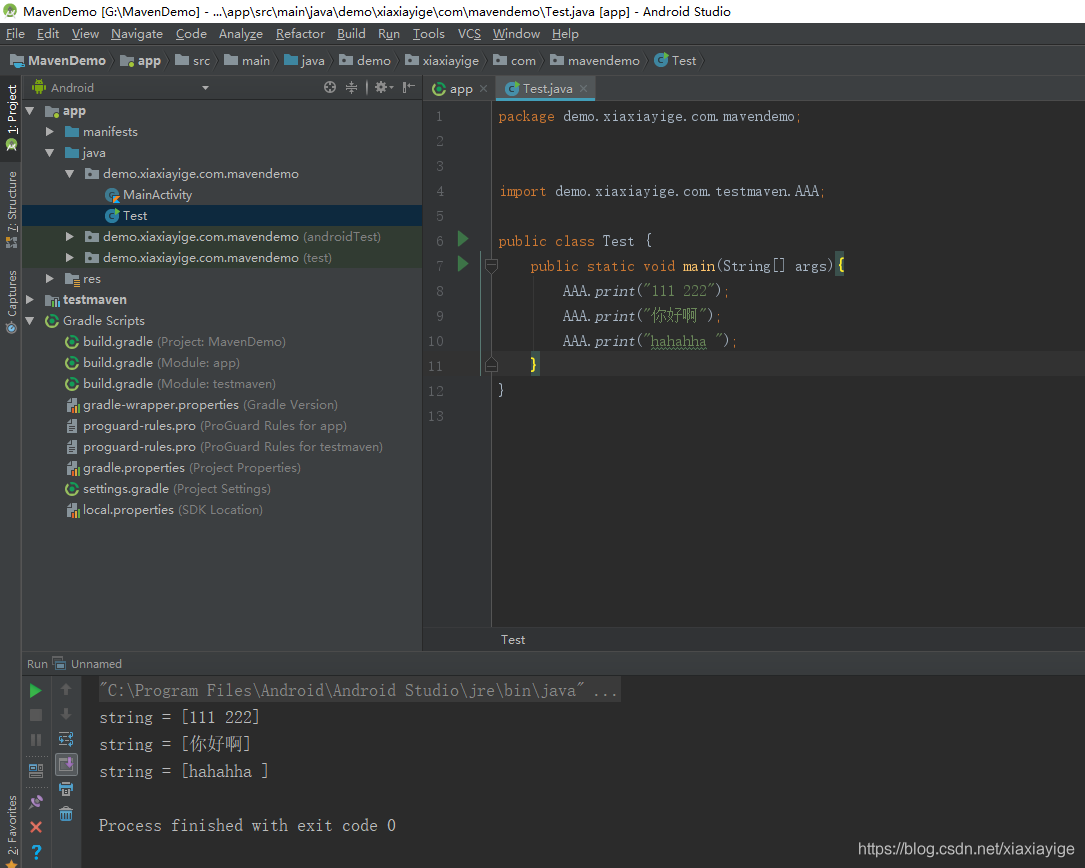The height and width of the screenshot is (868, 1085).
Task: Open the Build menu
Action: (x=352, y=34)
